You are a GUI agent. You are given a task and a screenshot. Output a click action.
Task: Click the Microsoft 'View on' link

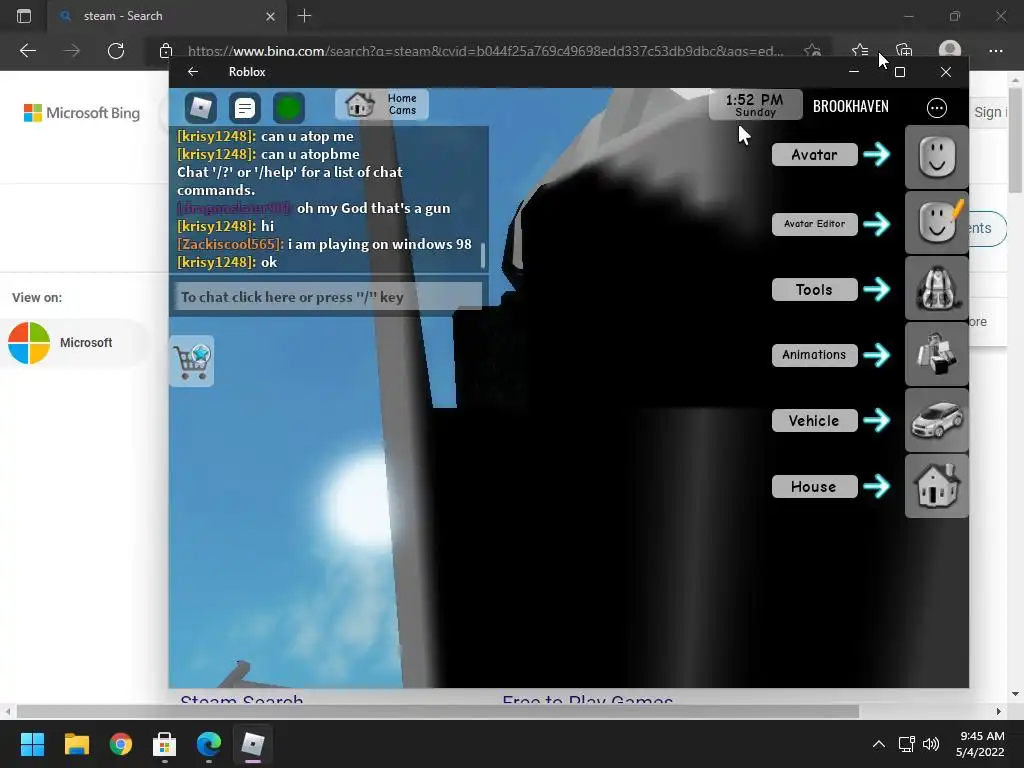click(74, 343)
